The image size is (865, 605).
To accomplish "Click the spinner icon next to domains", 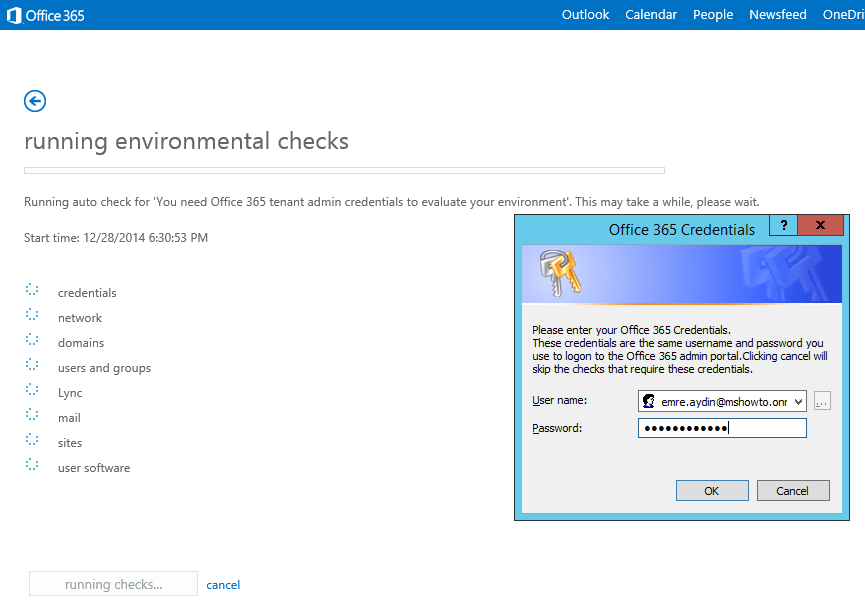I will pos(32,340).
